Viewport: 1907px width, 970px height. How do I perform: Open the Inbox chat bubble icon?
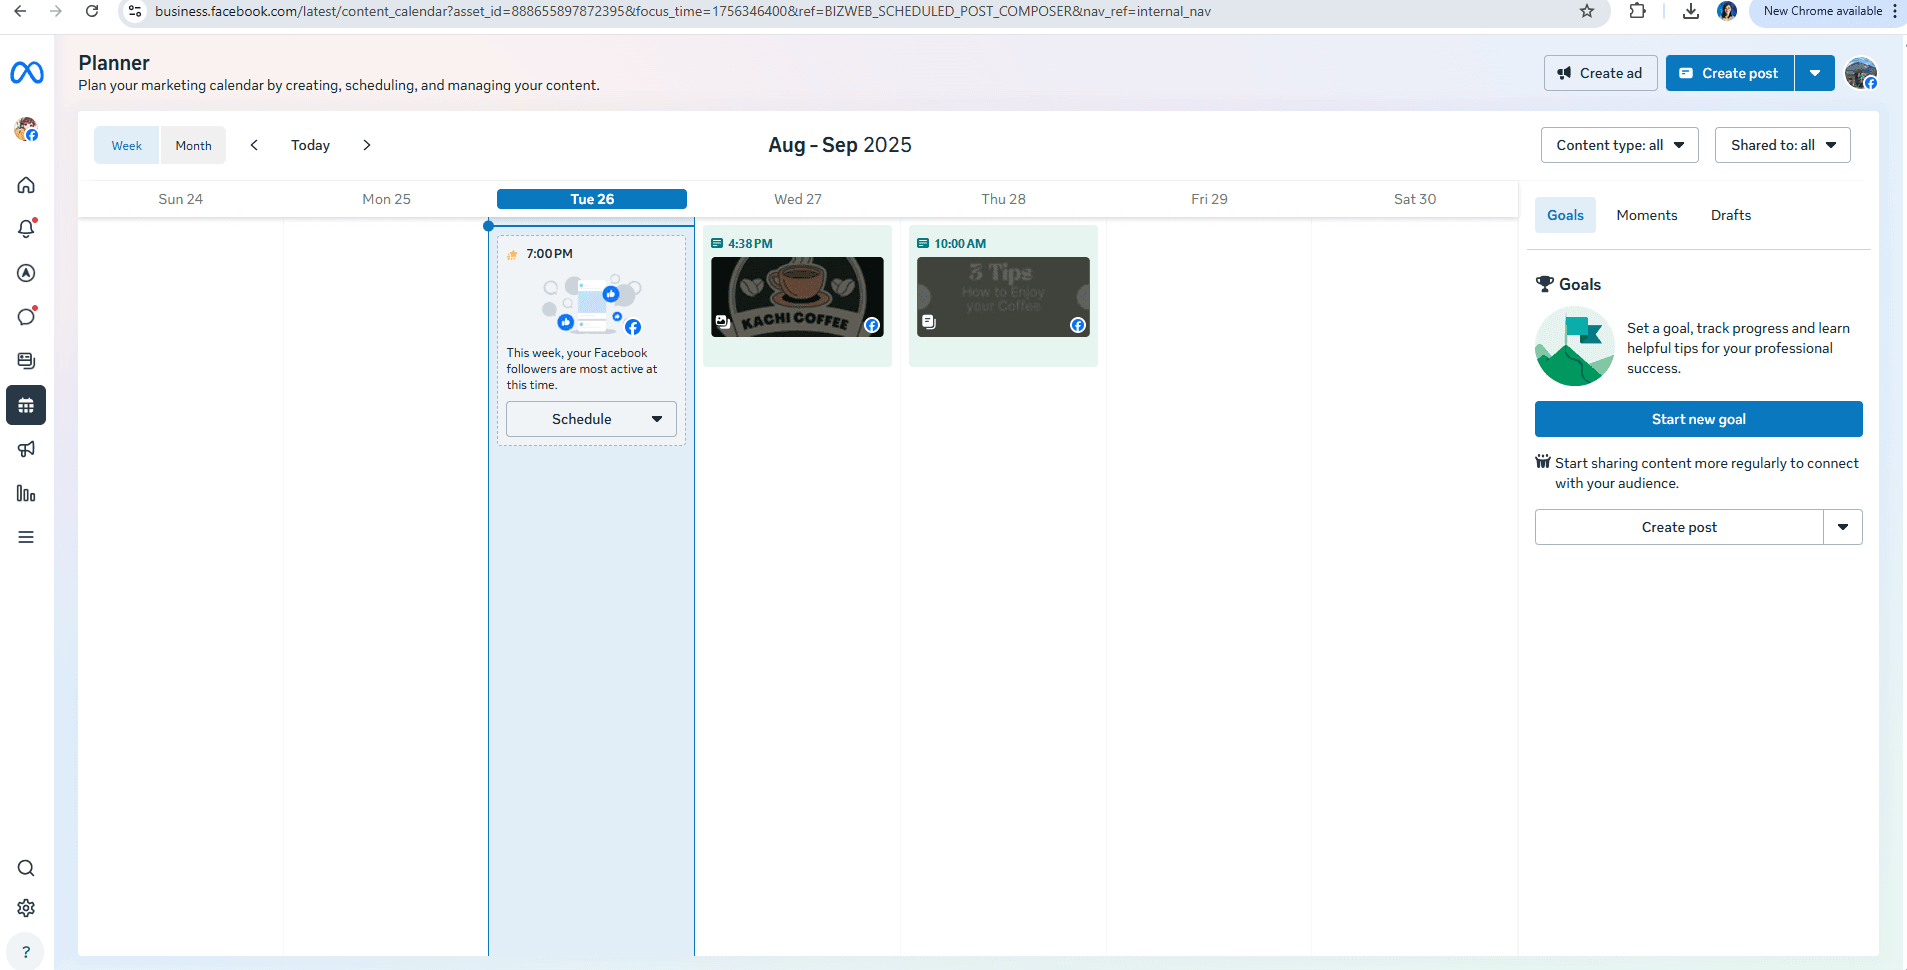pos(26,316)
